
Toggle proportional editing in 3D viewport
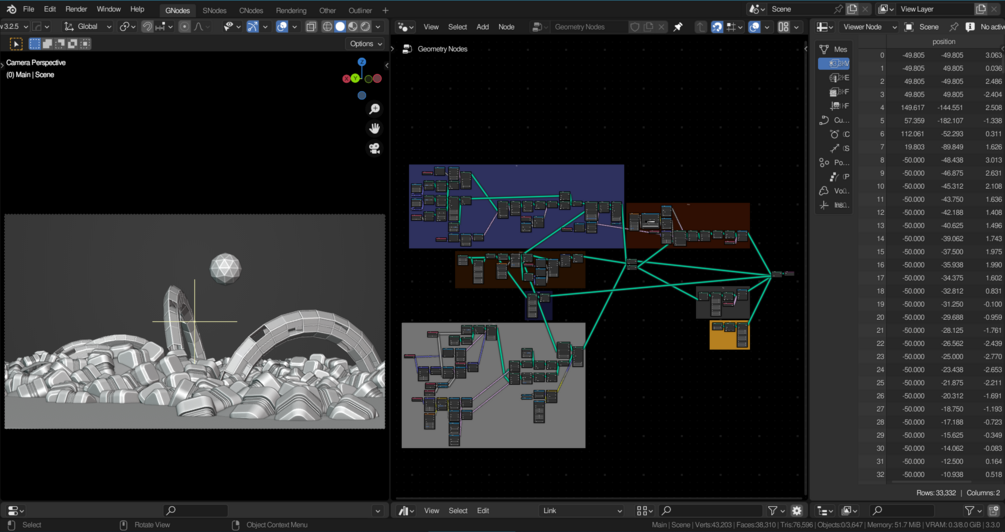click(185, 27)
